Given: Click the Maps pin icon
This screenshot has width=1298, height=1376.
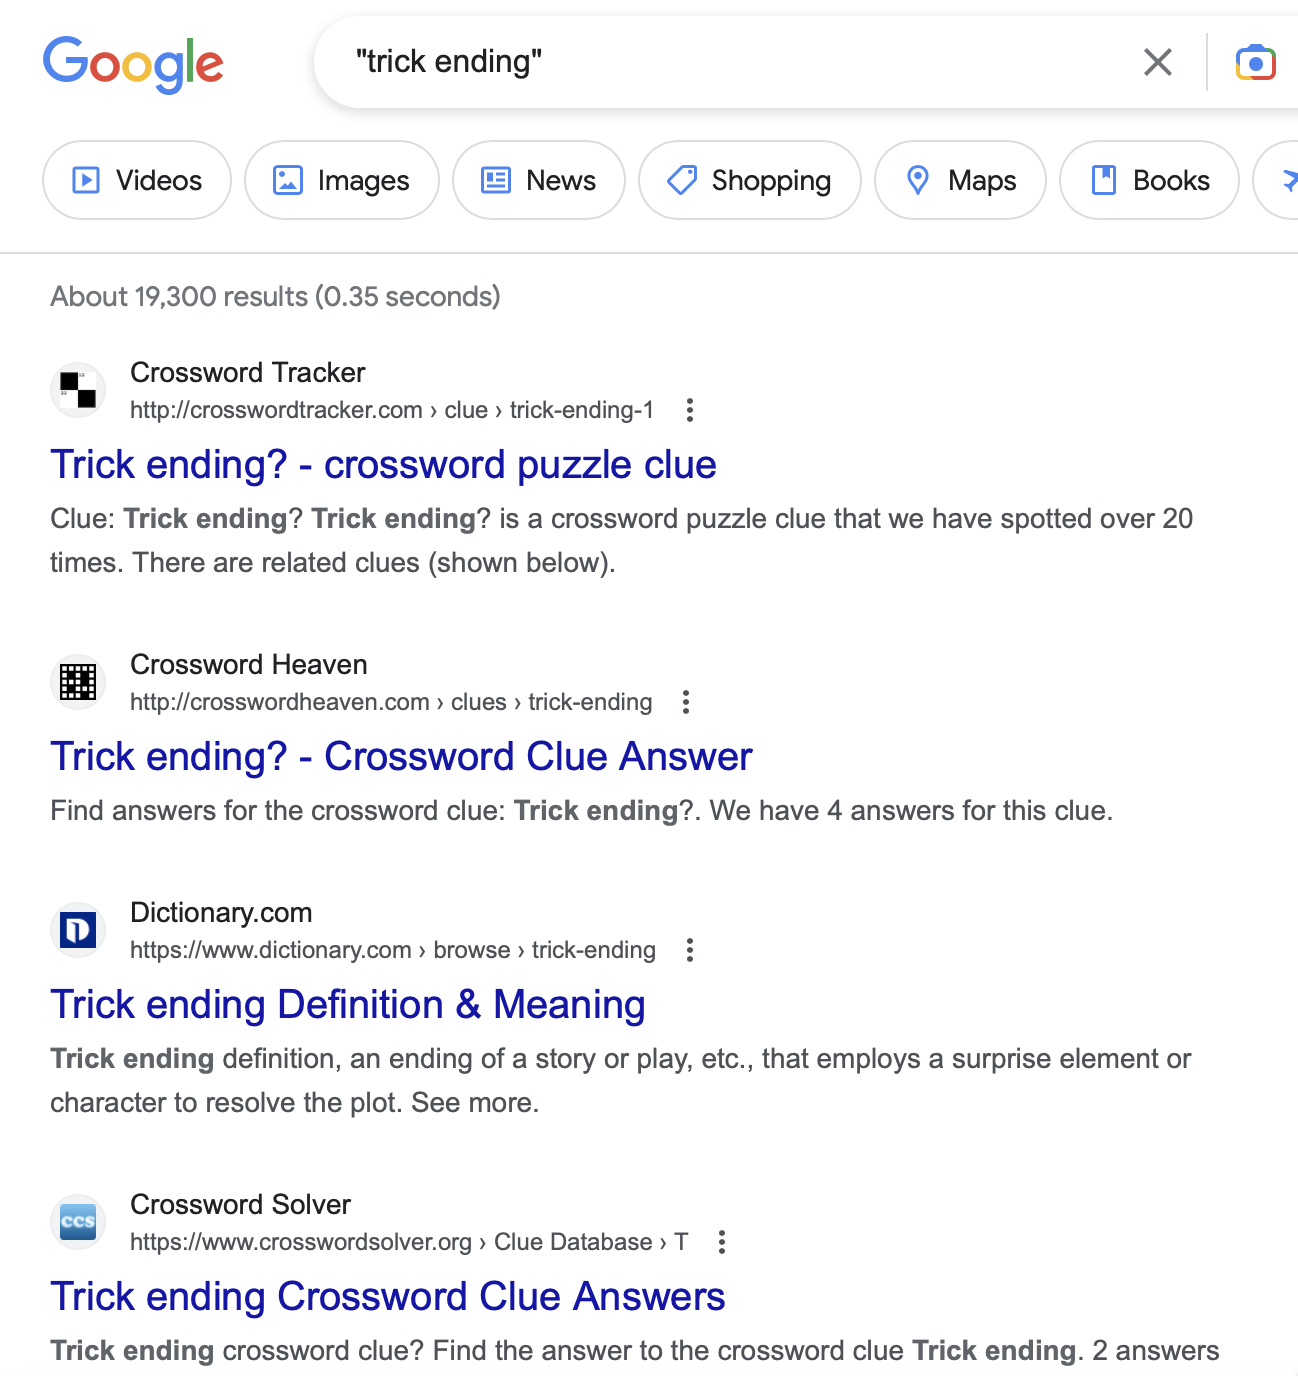Looking at the screenshot, I should tap(920, 180).
